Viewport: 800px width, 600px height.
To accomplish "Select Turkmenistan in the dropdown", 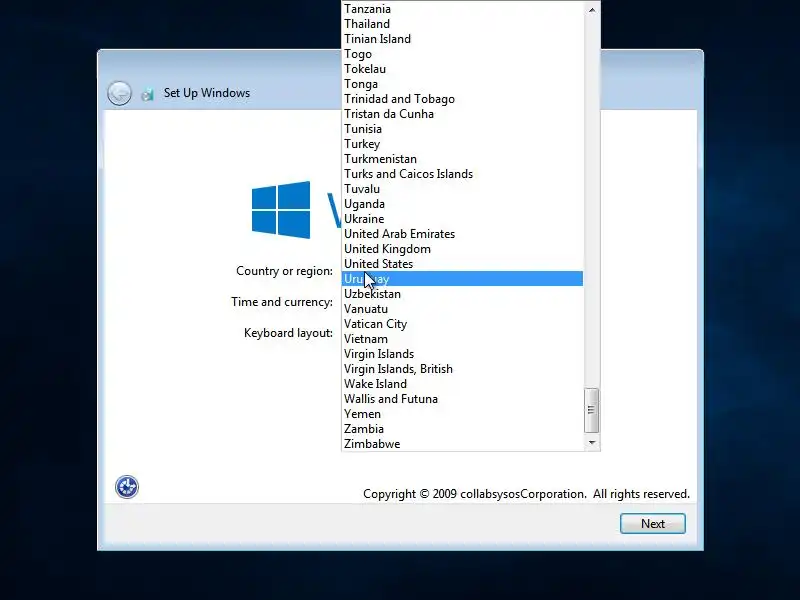I will pyautogui.click(x=462, y=159).
